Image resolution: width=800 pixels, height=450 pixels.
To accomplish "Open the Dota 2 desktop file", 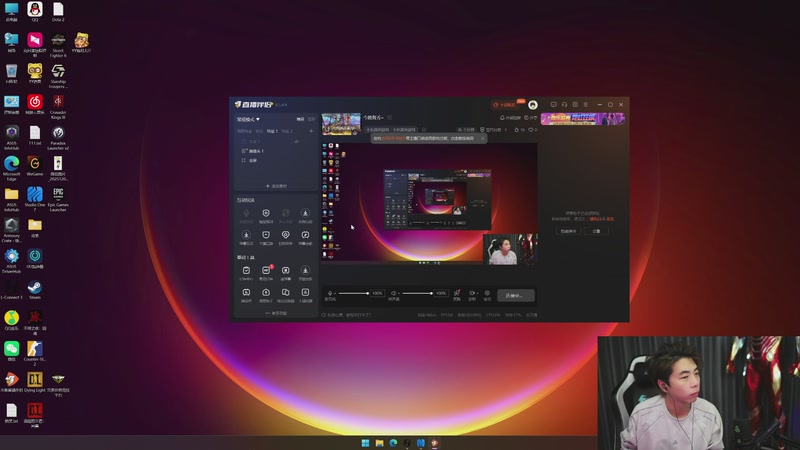I will point(58,11).
